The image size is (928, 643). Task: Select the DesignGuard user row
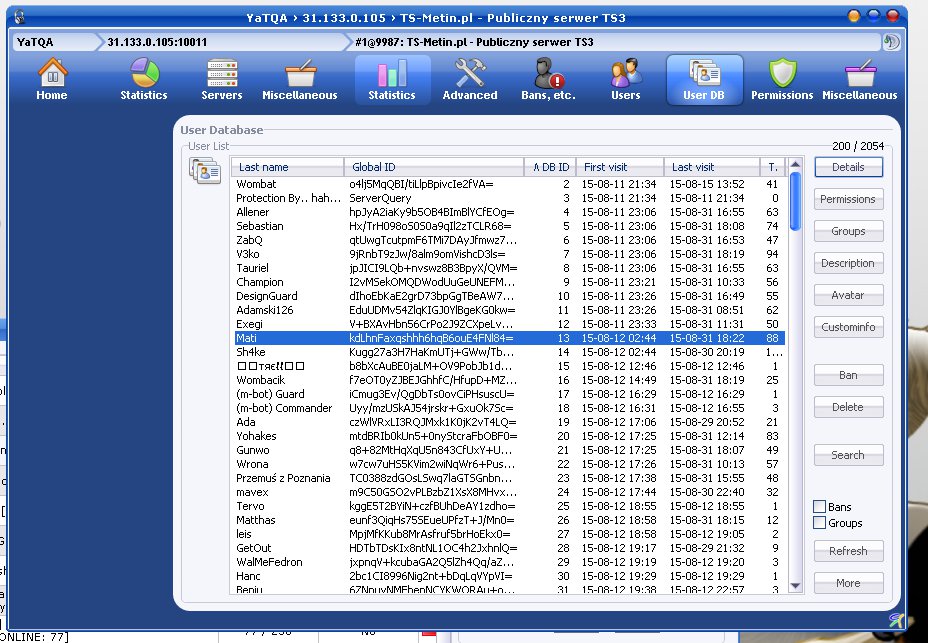click(x=510, y=296)
